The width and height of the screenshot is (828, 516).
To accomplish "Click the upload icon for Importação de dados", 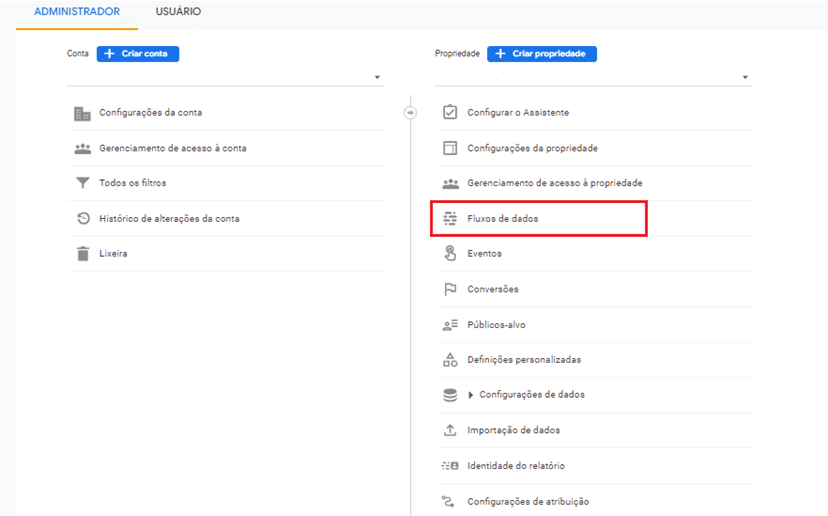I will click(x=450, y=430).
